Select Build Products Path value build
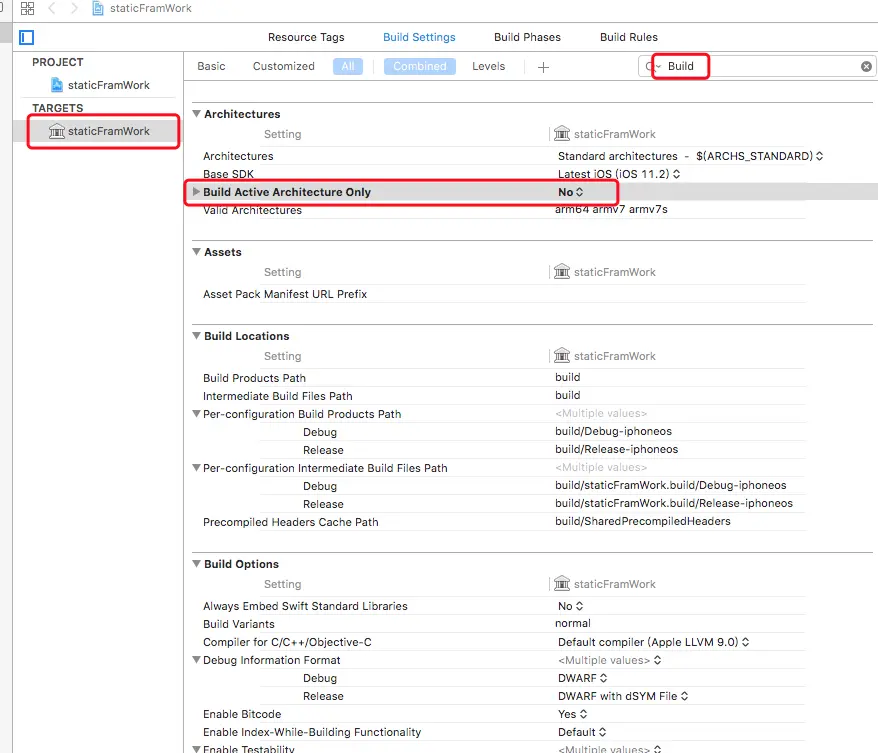The width and height of the screenshot is (878, 753). pos(567,377)
